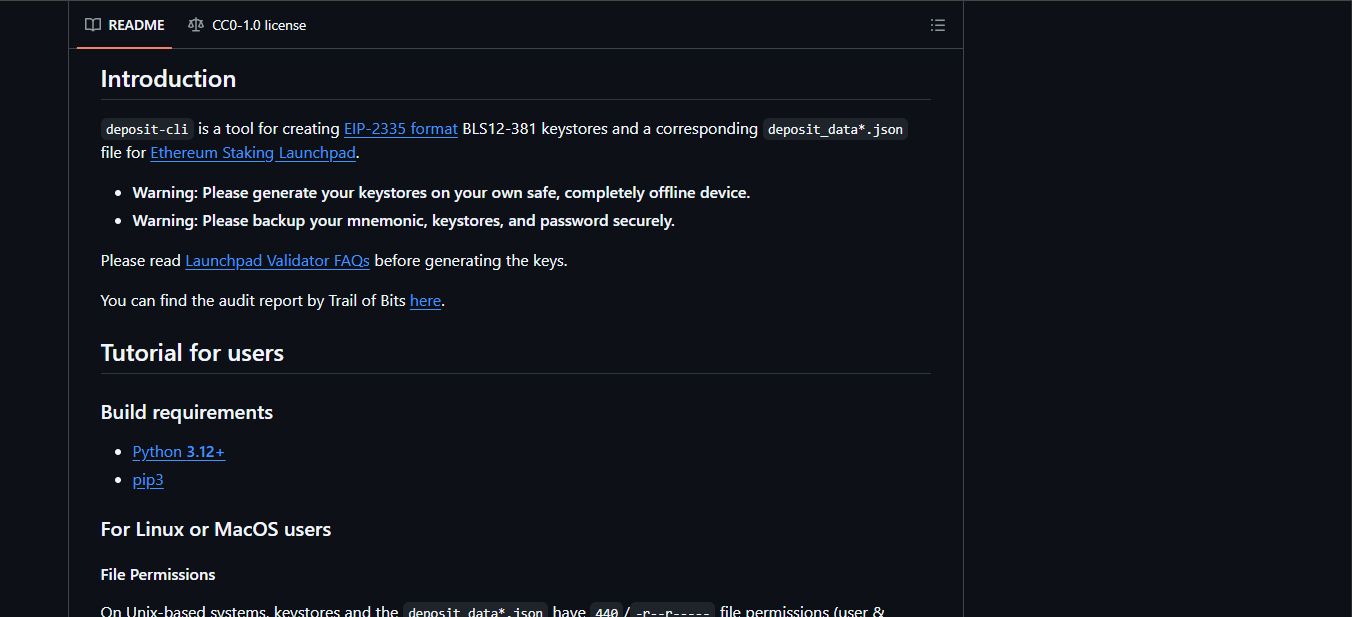Open the Launchpad Validator FAQs link
The width and height of the screenshot is (1352, 617).
pos(277,261)
